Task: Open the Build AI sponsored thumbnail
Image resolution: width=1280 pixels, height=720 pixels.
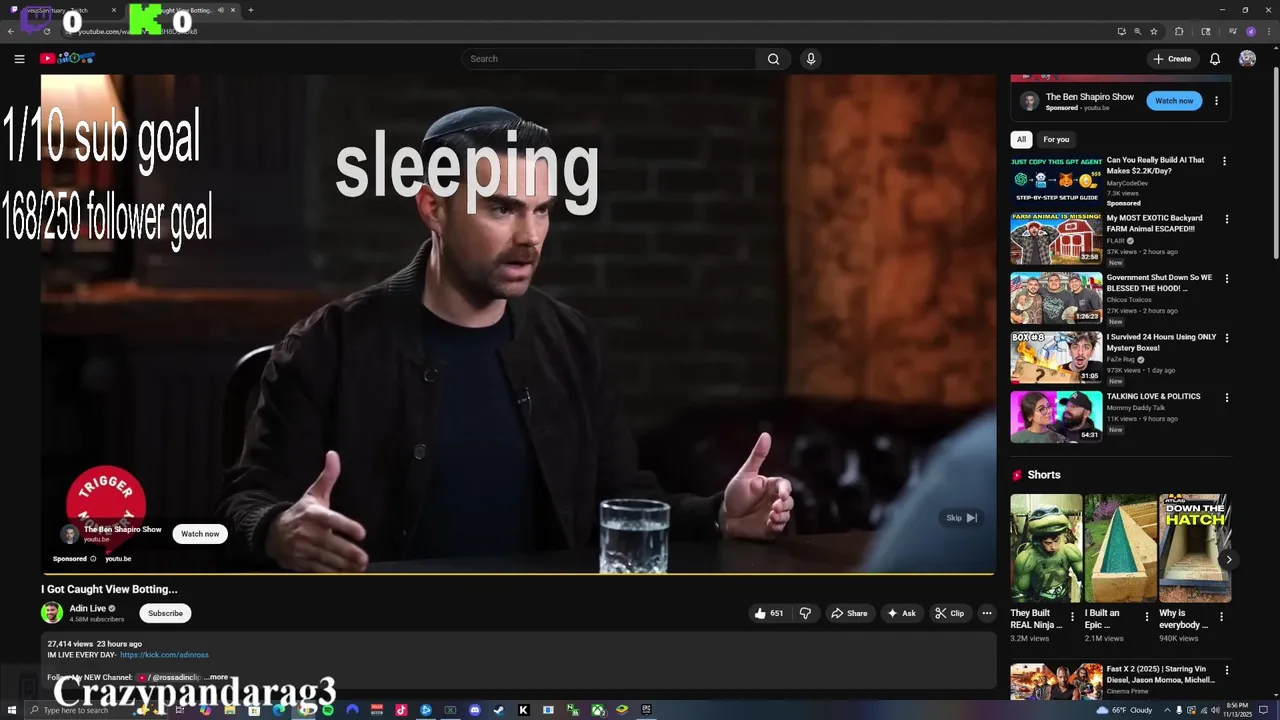Action: click(x=1056, y=180)
